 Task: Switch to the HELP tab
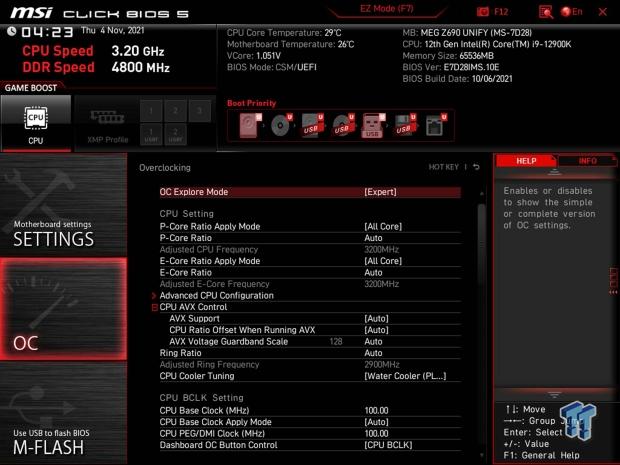click(x=526, y=161)
